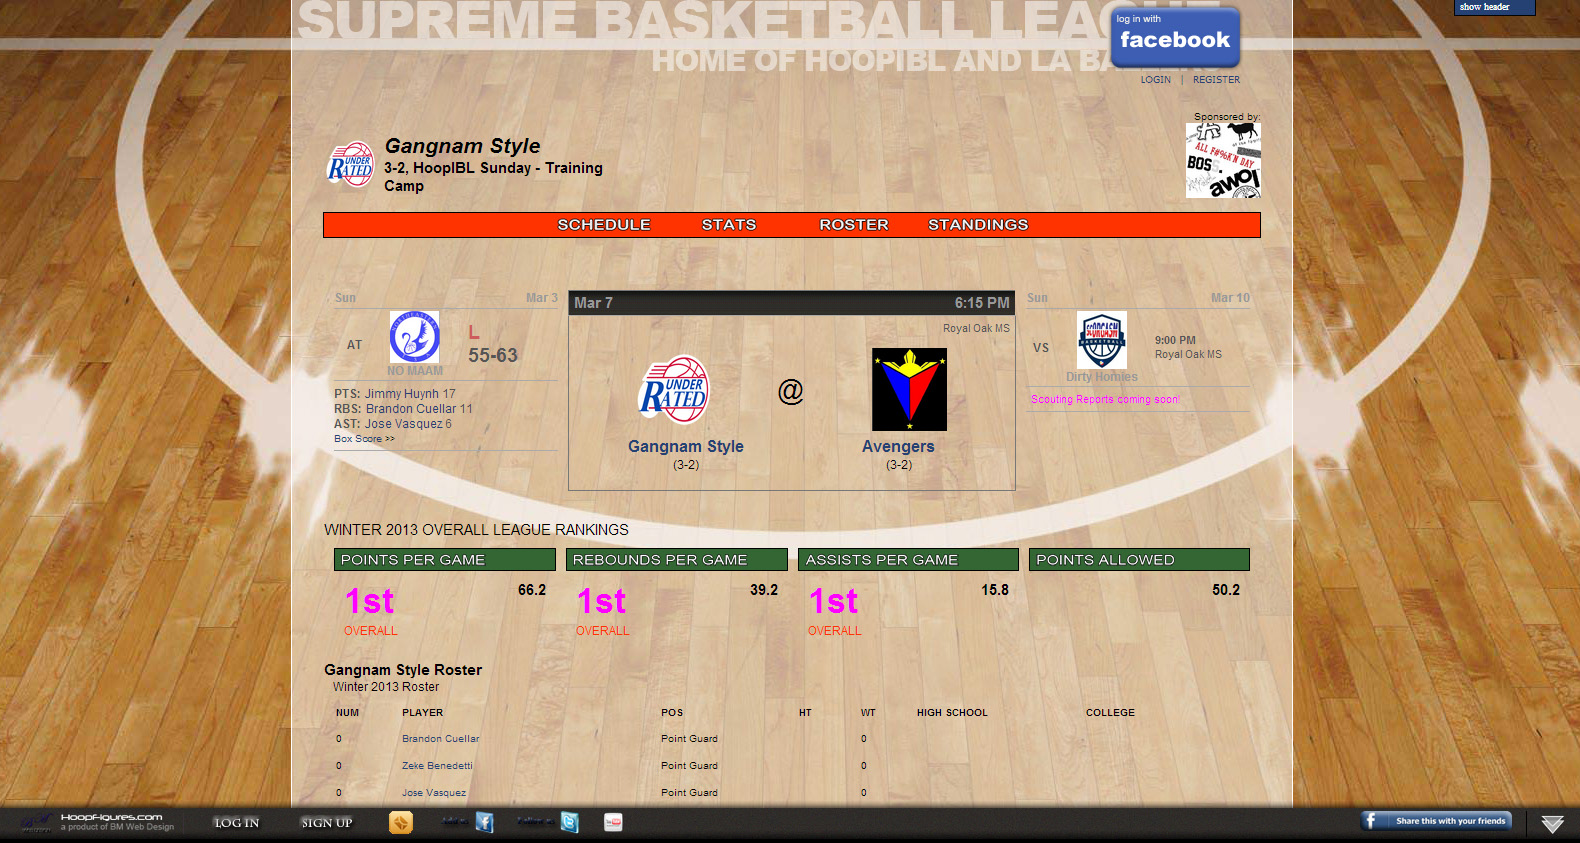Click Share this with your friends button

tap(1437, 821)
